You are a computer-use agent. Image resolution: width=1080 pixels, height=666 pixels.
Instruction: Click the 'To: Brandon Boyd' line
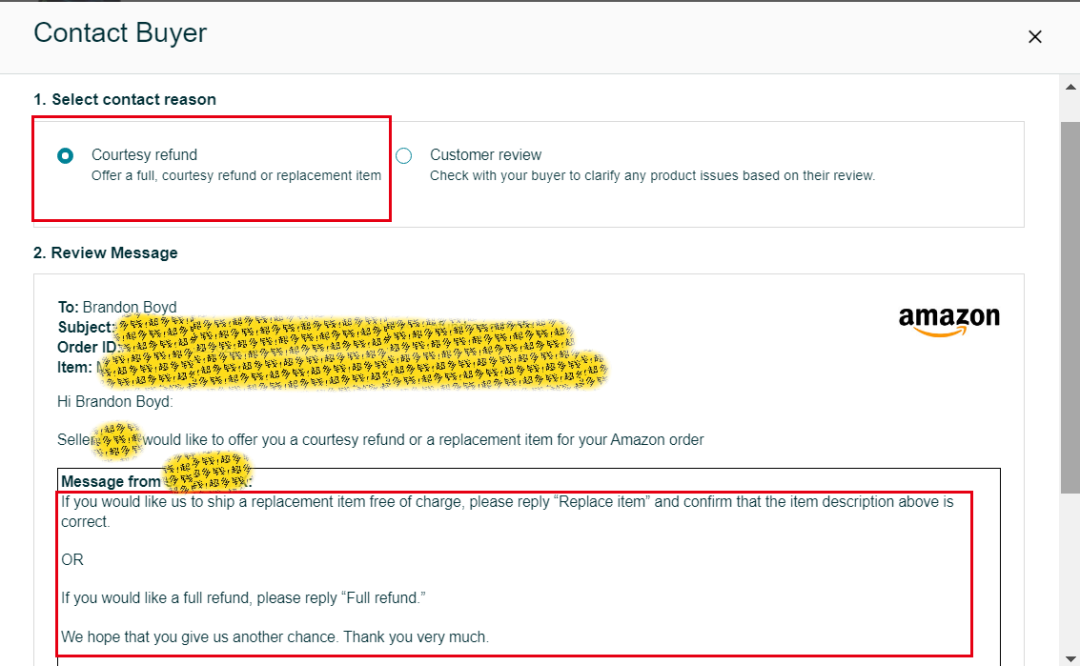[x=117, y=307]
